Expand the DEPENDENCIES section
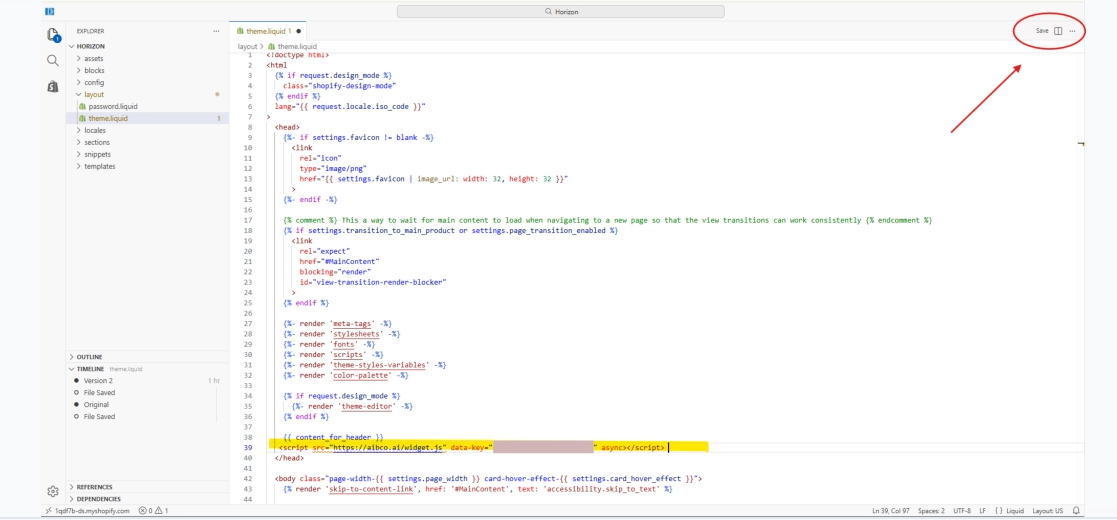This screenshot has height=520, width=1117. [98, 499]
